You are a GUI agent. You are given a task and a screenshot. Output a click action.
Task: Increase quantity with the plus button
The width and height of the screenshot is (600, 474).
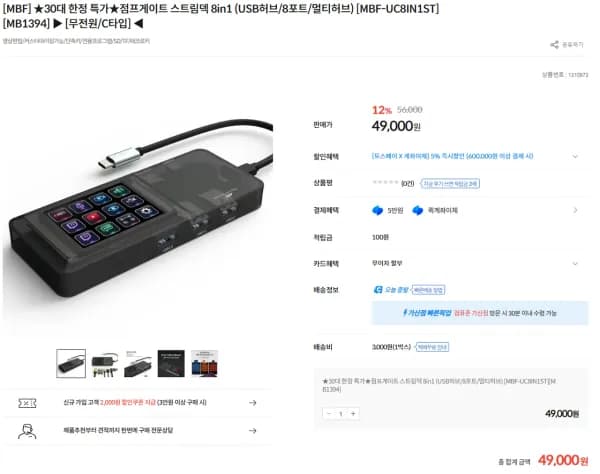[x=353, y=414]
